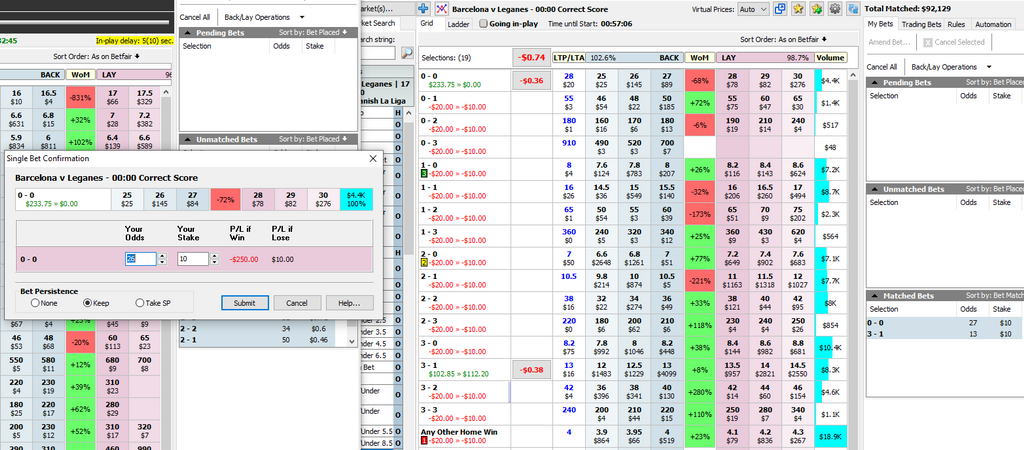The height and width of the screenshot is (450, 1024).
Task: Open Back/Lay Operations menu in right My Bets panel
Action: point(951,67)
